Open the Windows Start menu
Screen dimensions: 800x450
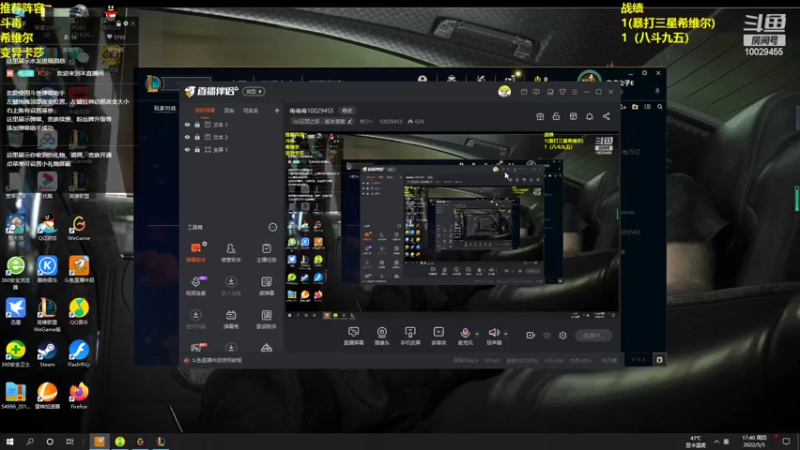[x=9, y=441]
